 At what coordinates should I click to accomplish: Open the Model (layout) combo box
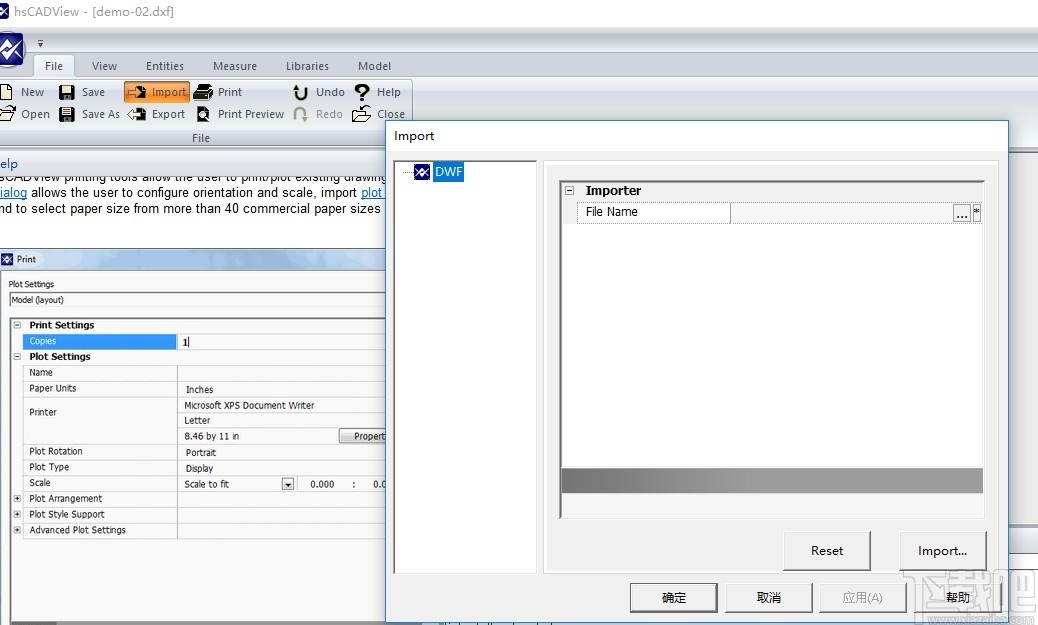(x=197, y=300)
